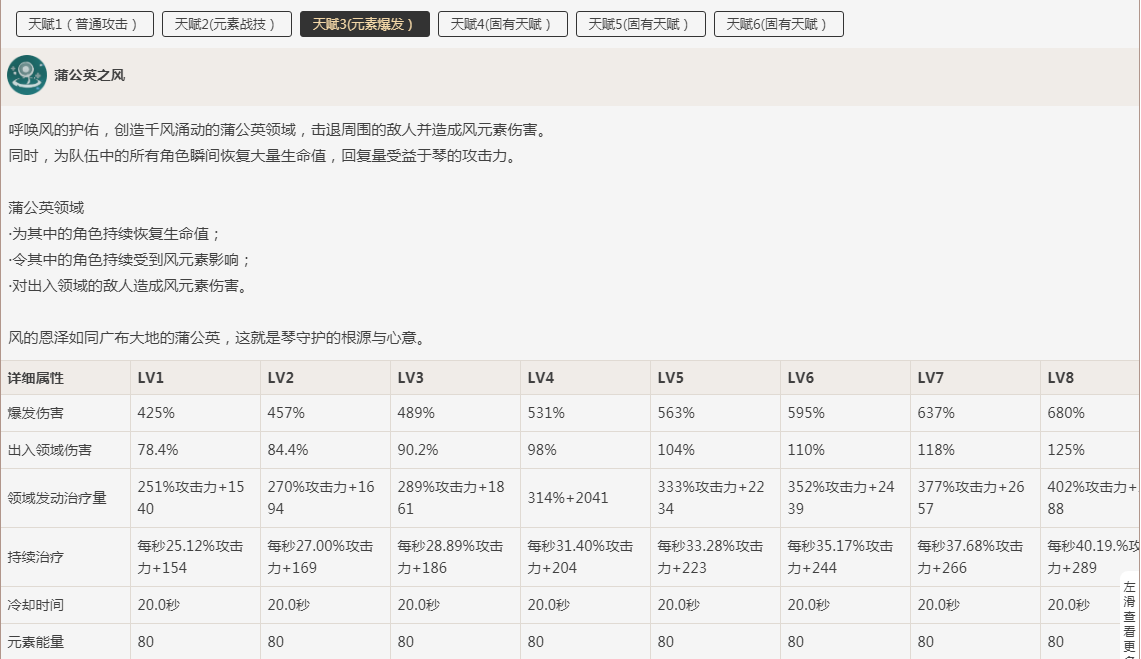Select the 天赋3(元素爆发) tab
This screenshot has width=1141, height=659.
[x=364, y=24]
